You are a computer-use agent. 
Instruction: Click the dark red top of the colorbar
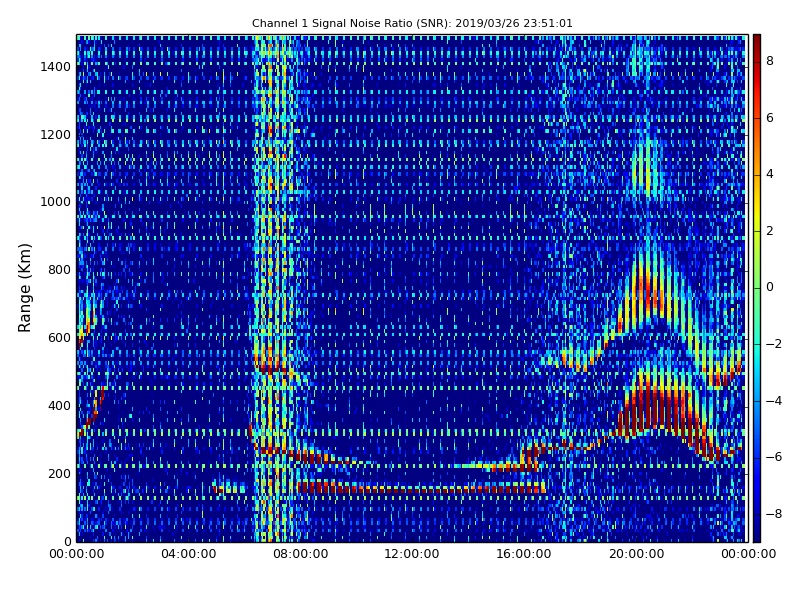point(757,41)
